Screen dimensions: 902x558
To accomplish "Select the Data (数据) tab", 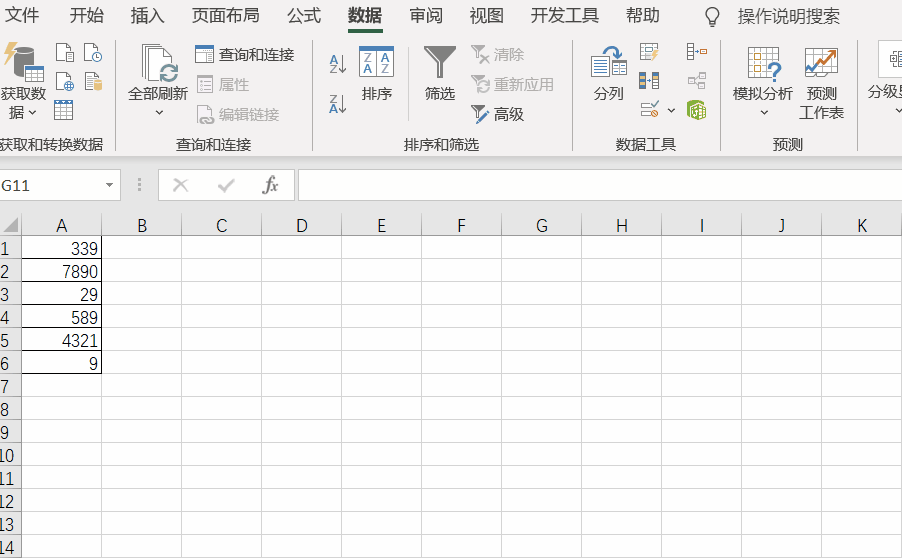I will tap(365, 16).
